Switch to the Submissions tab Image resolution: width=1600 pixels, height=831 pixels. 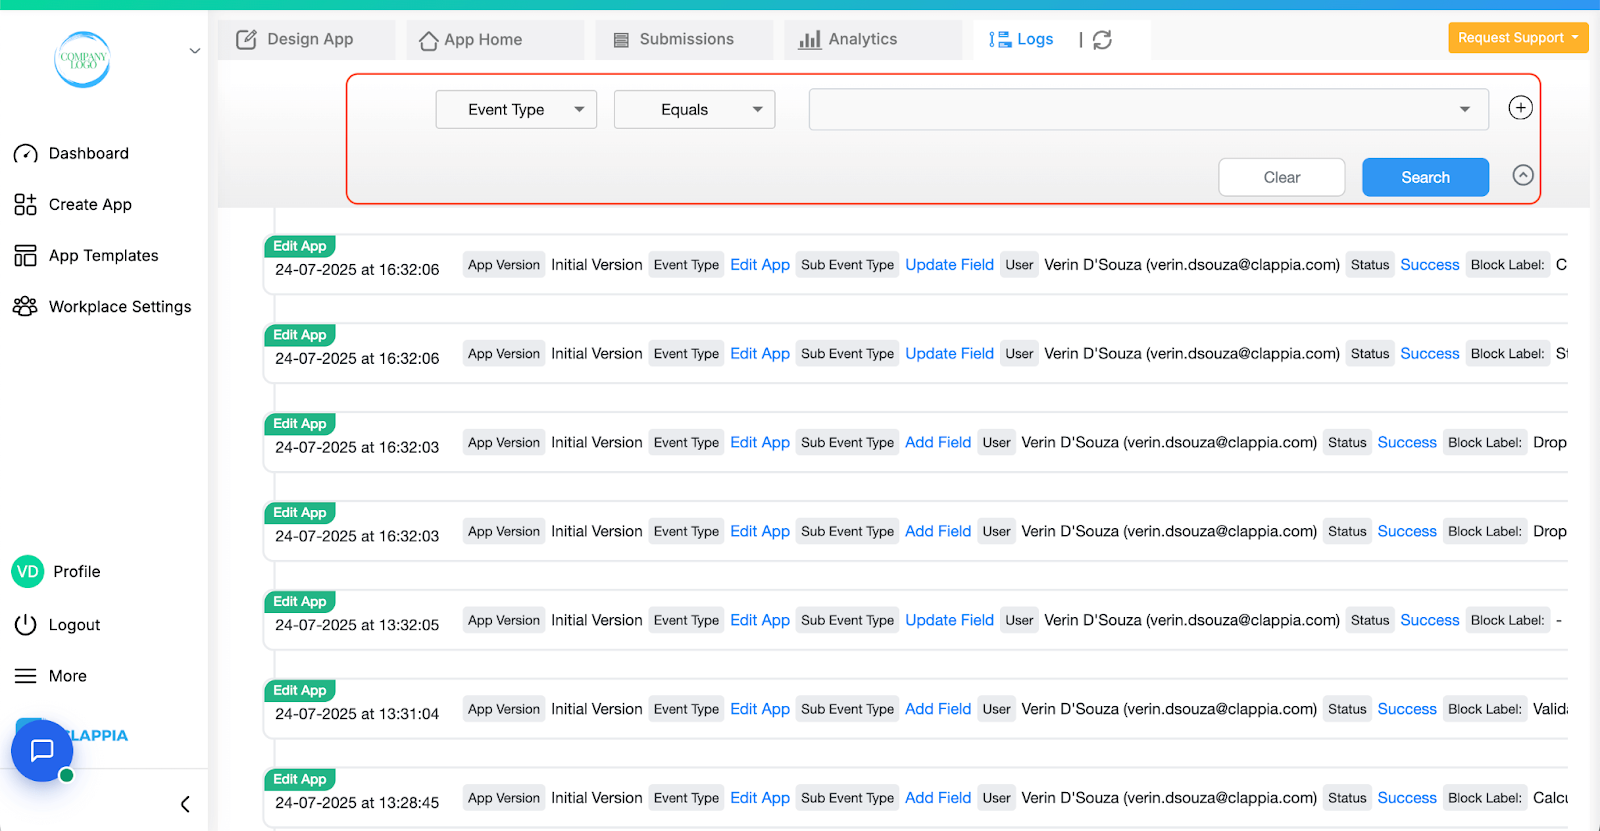[684, 39]
